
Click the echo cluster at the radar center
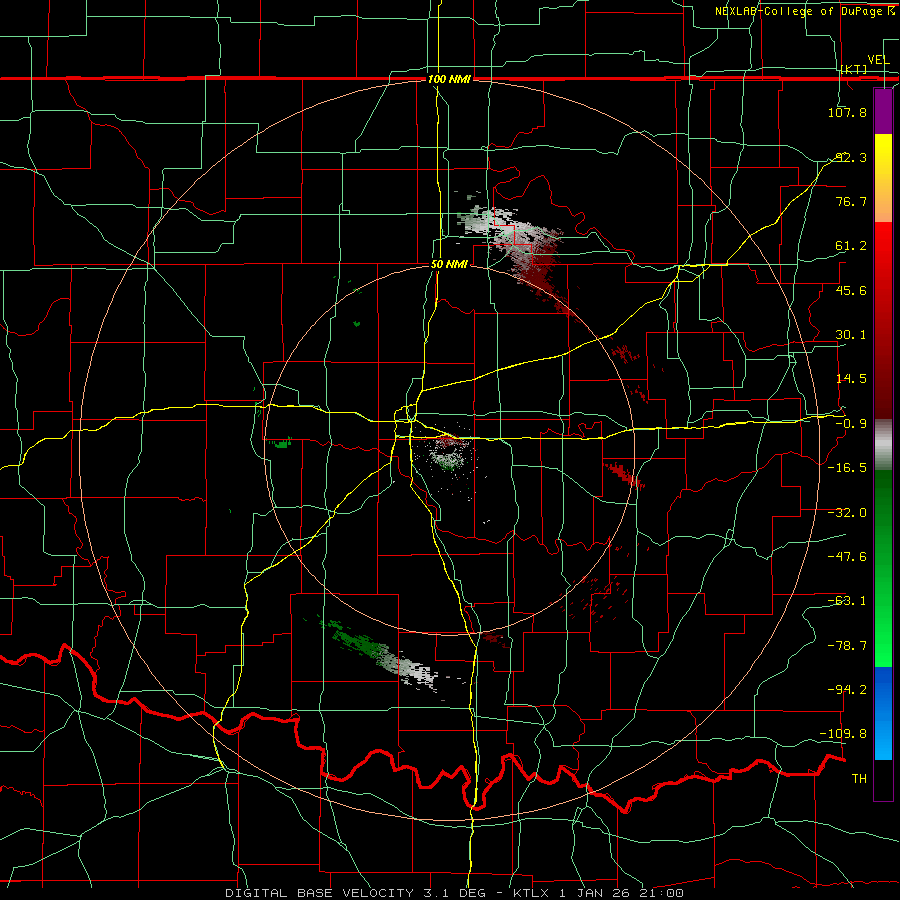[449, 456]
